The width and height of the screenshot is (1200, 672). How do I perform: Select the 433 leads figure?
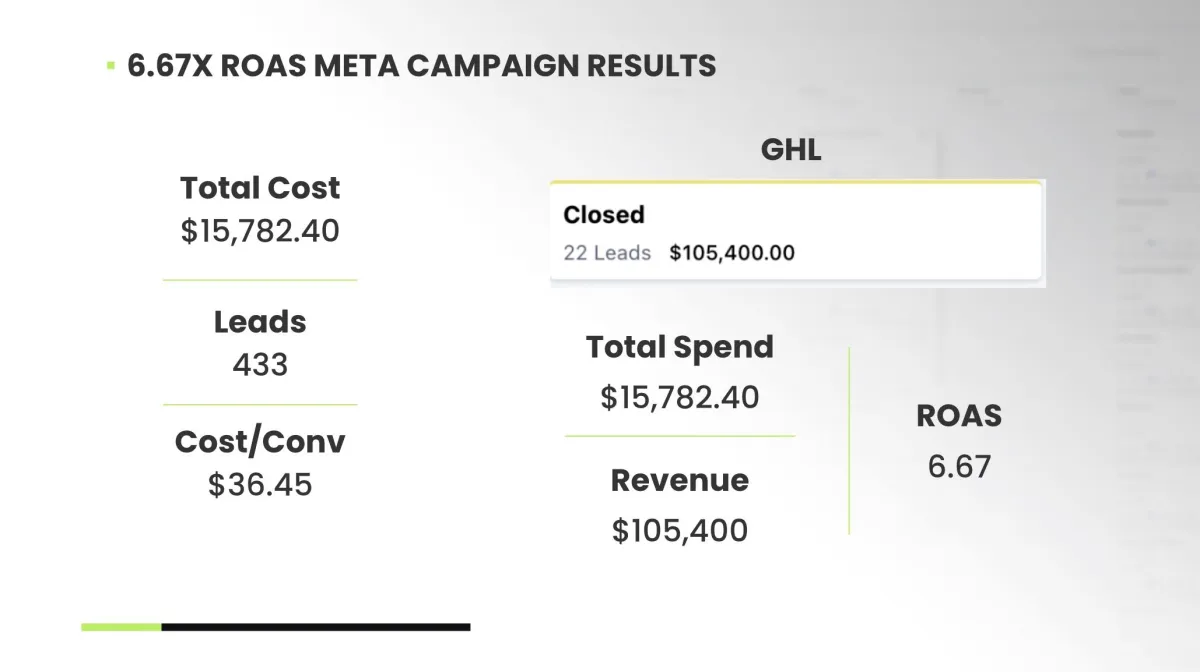(260, 364)
